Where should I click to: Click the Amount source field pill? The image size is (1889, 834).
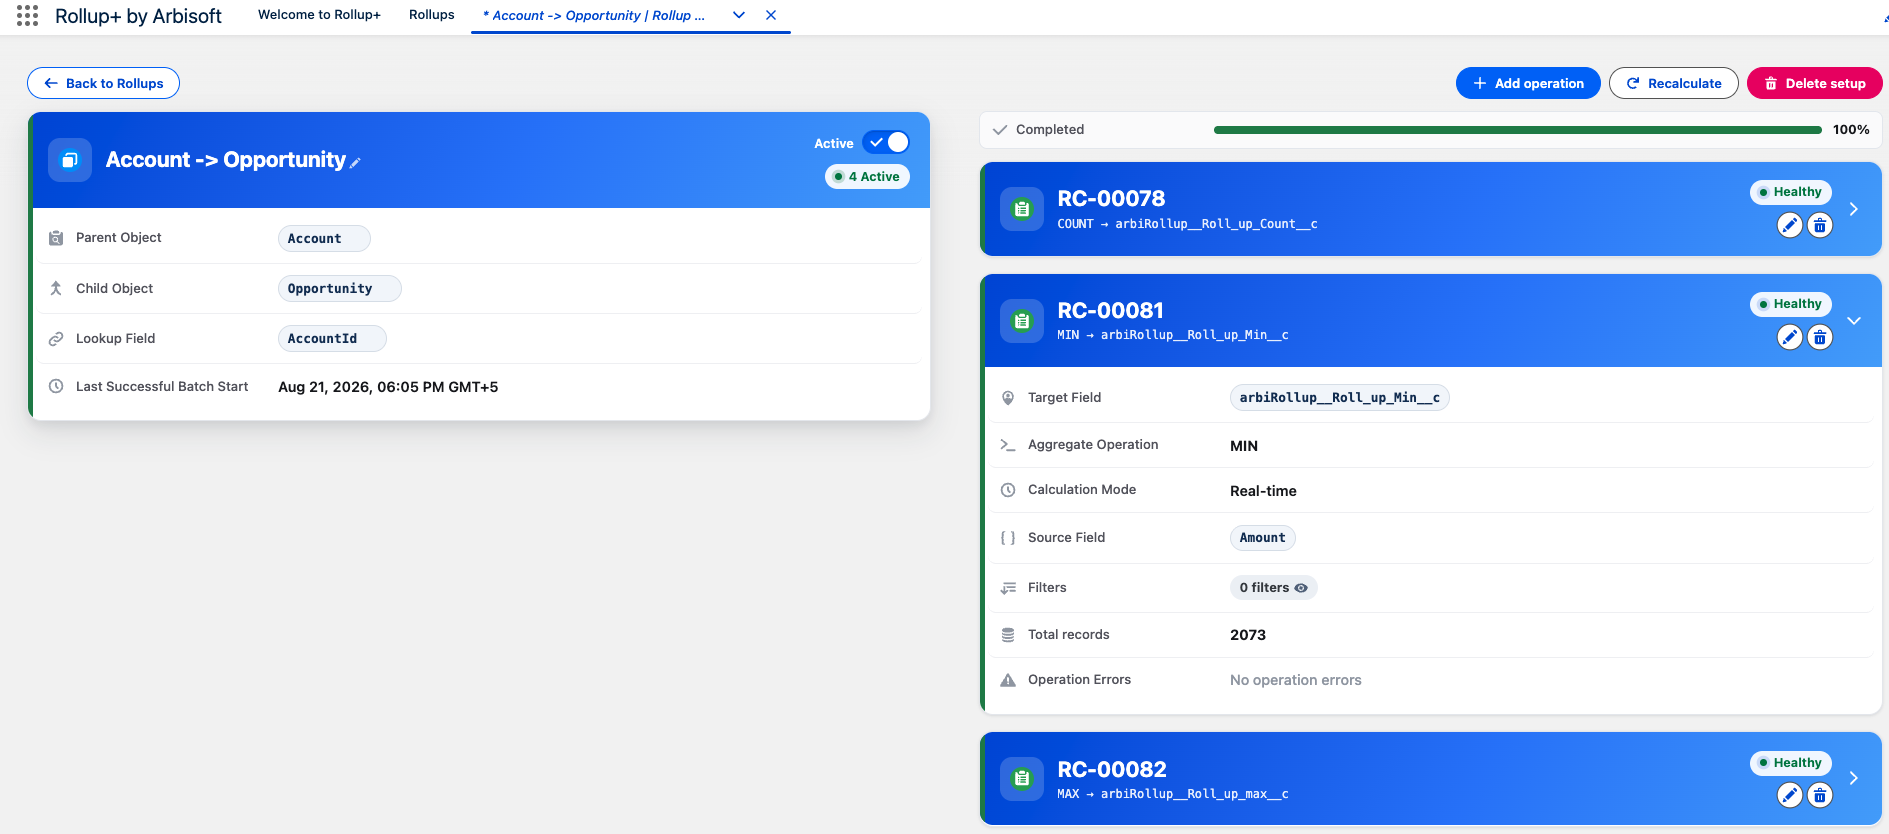[x=1262, y=538]
